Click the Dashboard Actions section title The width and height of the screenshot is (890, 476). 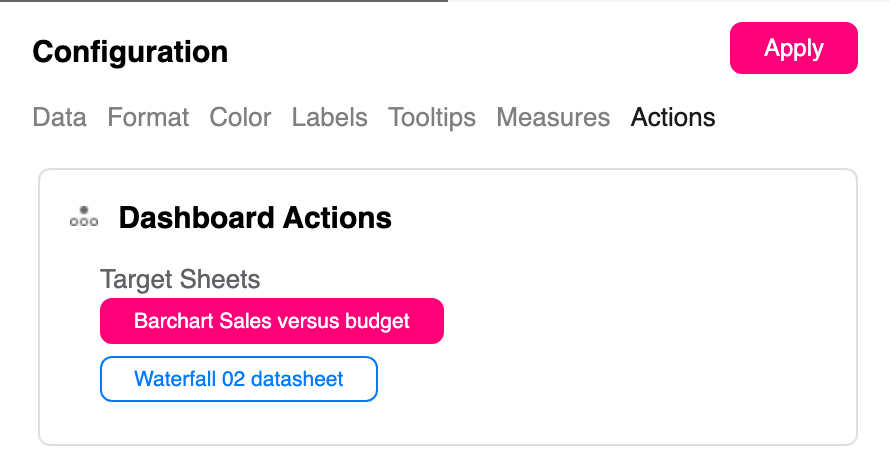tap(255, 217)
